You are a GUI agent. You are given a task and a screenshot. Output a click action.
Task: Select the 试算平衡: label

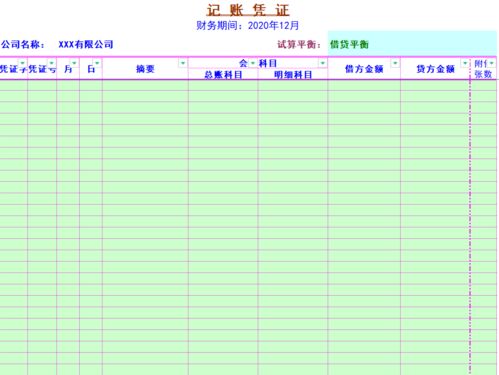(x=299, y=44)
